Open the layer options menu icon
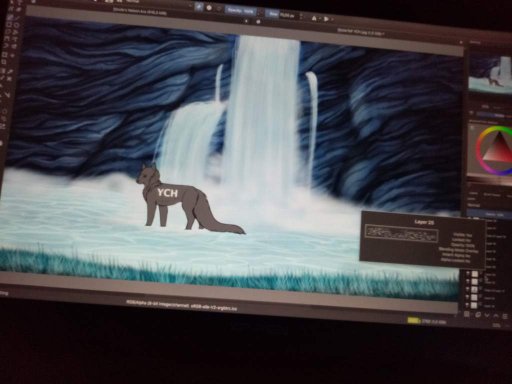This screenshot has height=384, width=512. point(505,316)
